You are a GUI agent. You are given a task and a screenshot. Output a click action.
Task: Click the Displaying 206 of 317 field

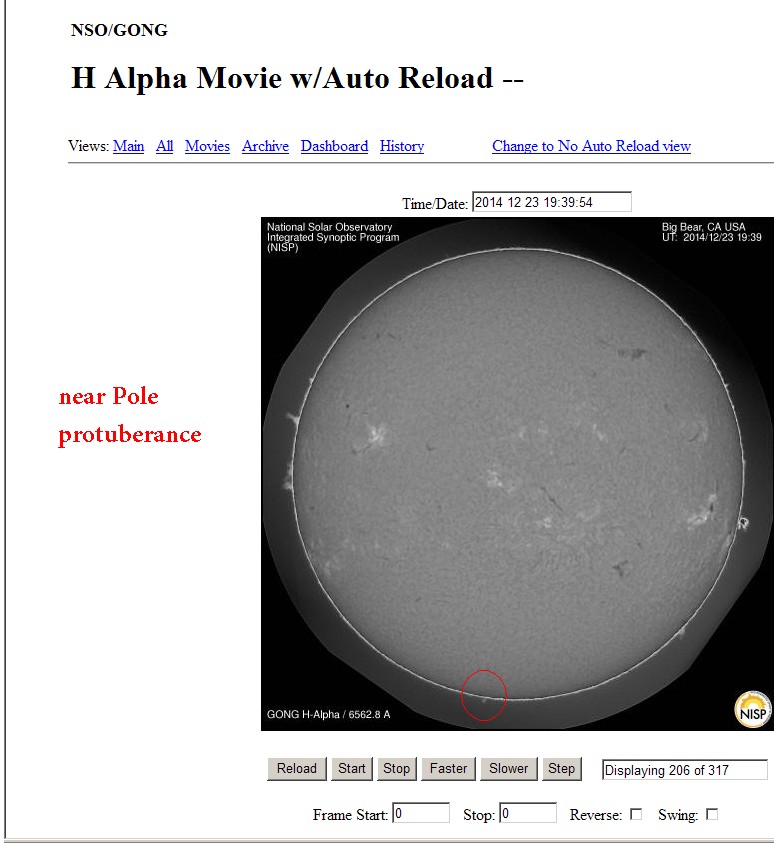(684, 770)
